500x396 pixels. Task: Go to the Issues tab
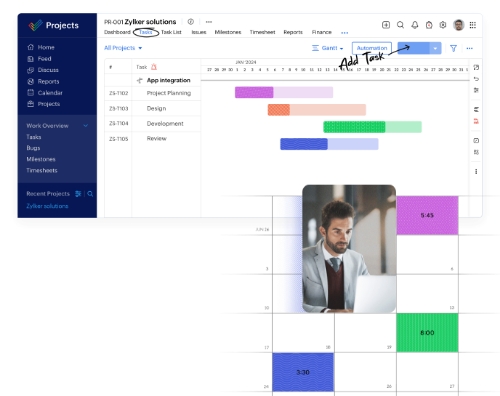199,32
